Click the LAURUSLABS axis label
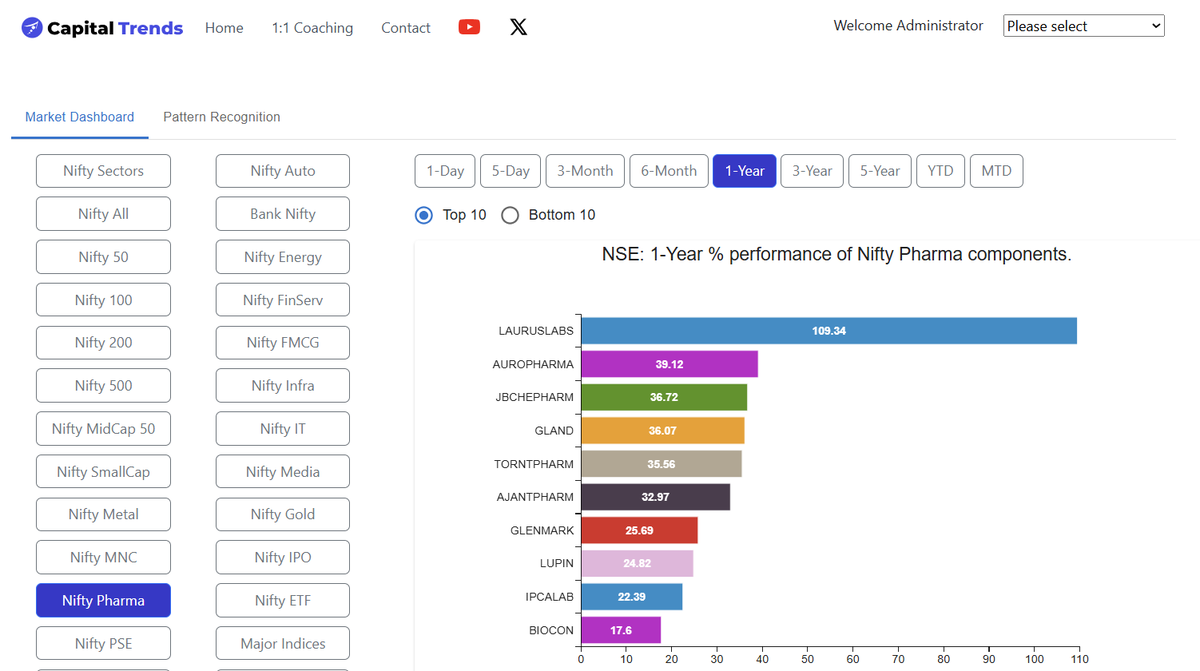The height and width of the screenshot is (671, 1200). pos(536,331)
